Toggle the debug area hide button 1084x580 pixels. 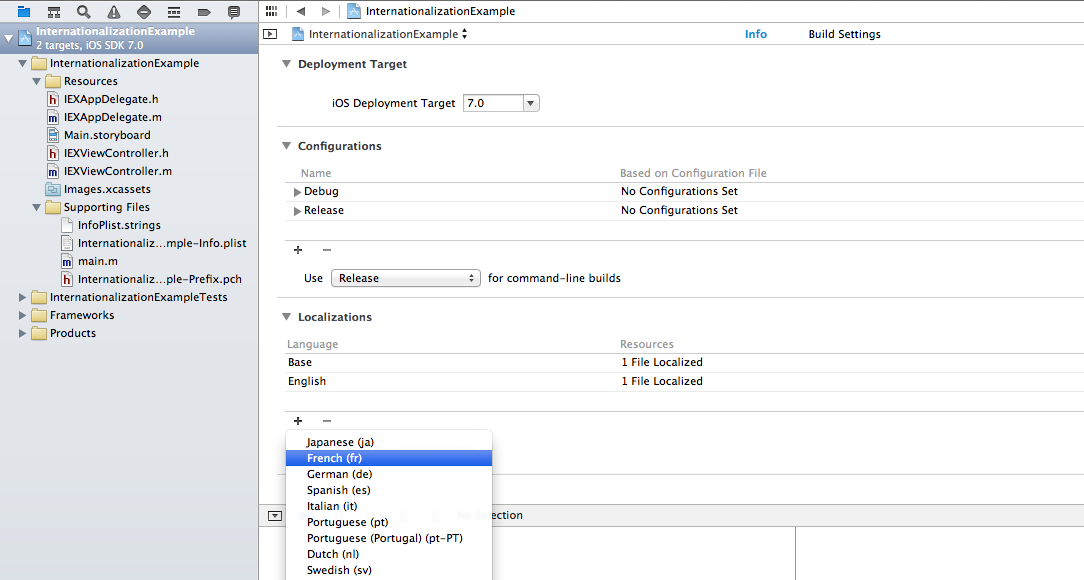click(x=275, y=516)
